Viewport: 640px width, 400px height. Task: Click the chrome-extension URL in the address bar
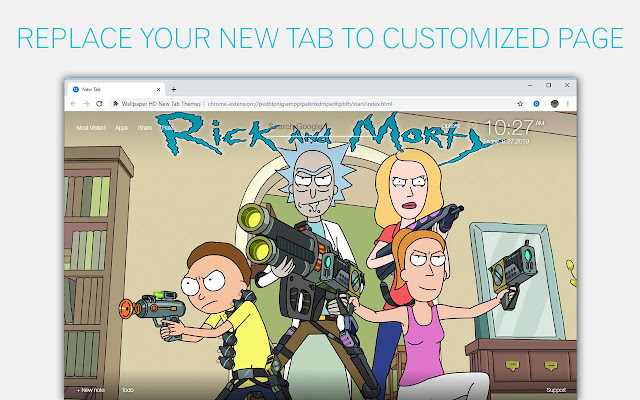300,104
